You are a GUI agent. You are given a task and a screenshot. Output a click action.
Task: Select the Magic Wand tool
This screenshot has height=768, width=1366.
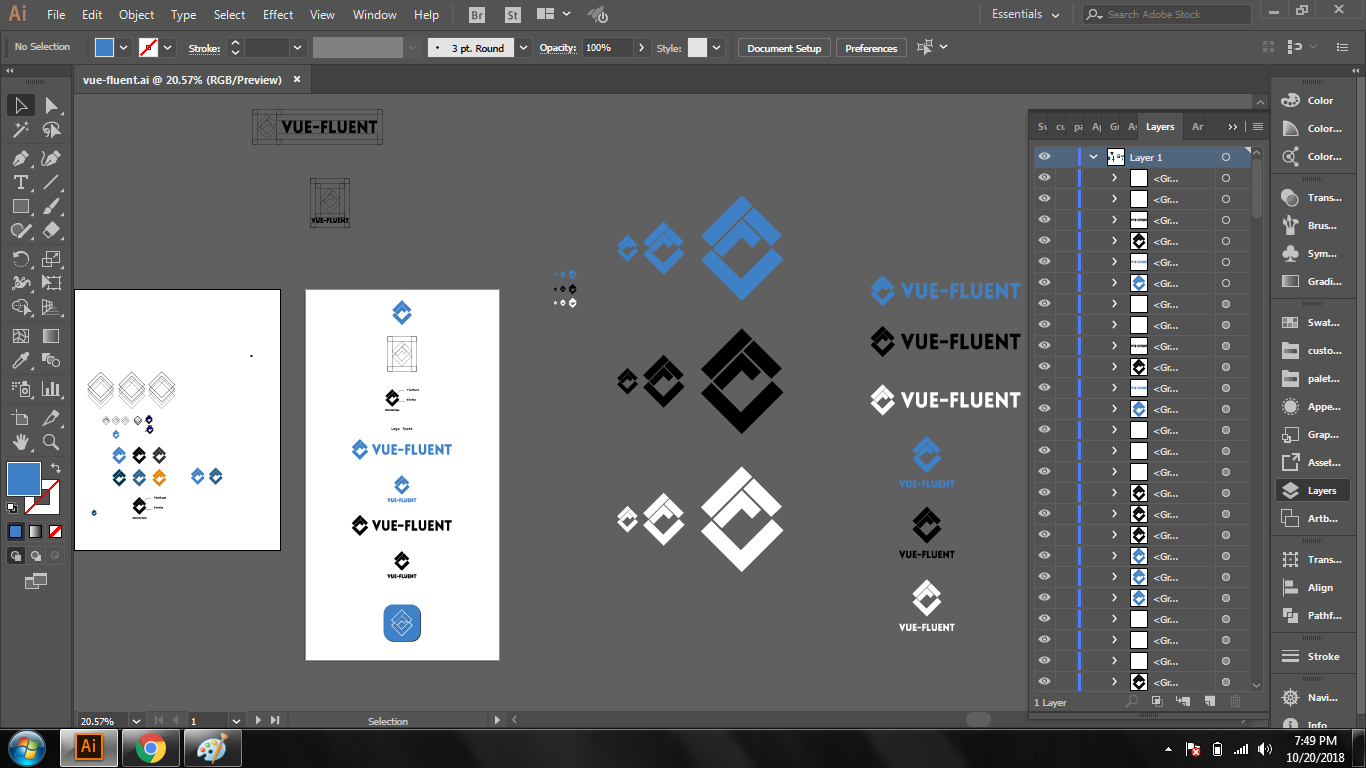20,130
